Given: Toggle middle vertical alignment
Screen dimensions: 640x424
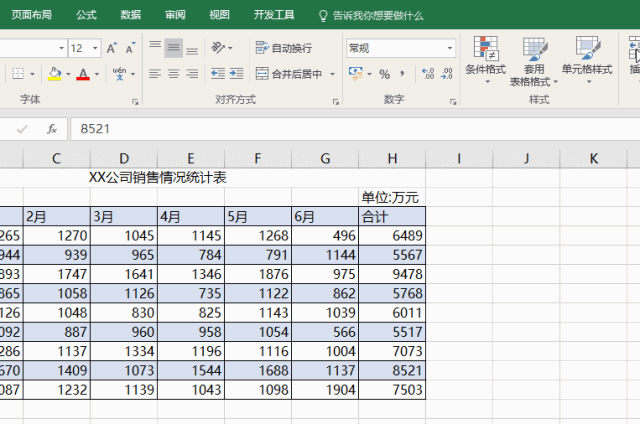Looking at the screenshot, I should coord(174,48).
